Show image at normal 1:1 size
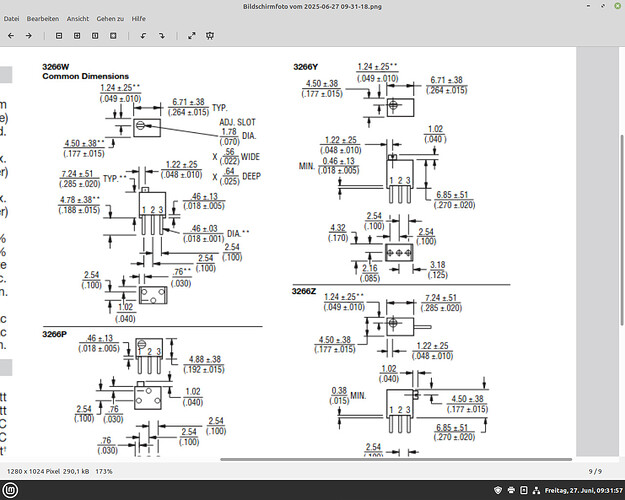625x500 pixels. [95, 36]
